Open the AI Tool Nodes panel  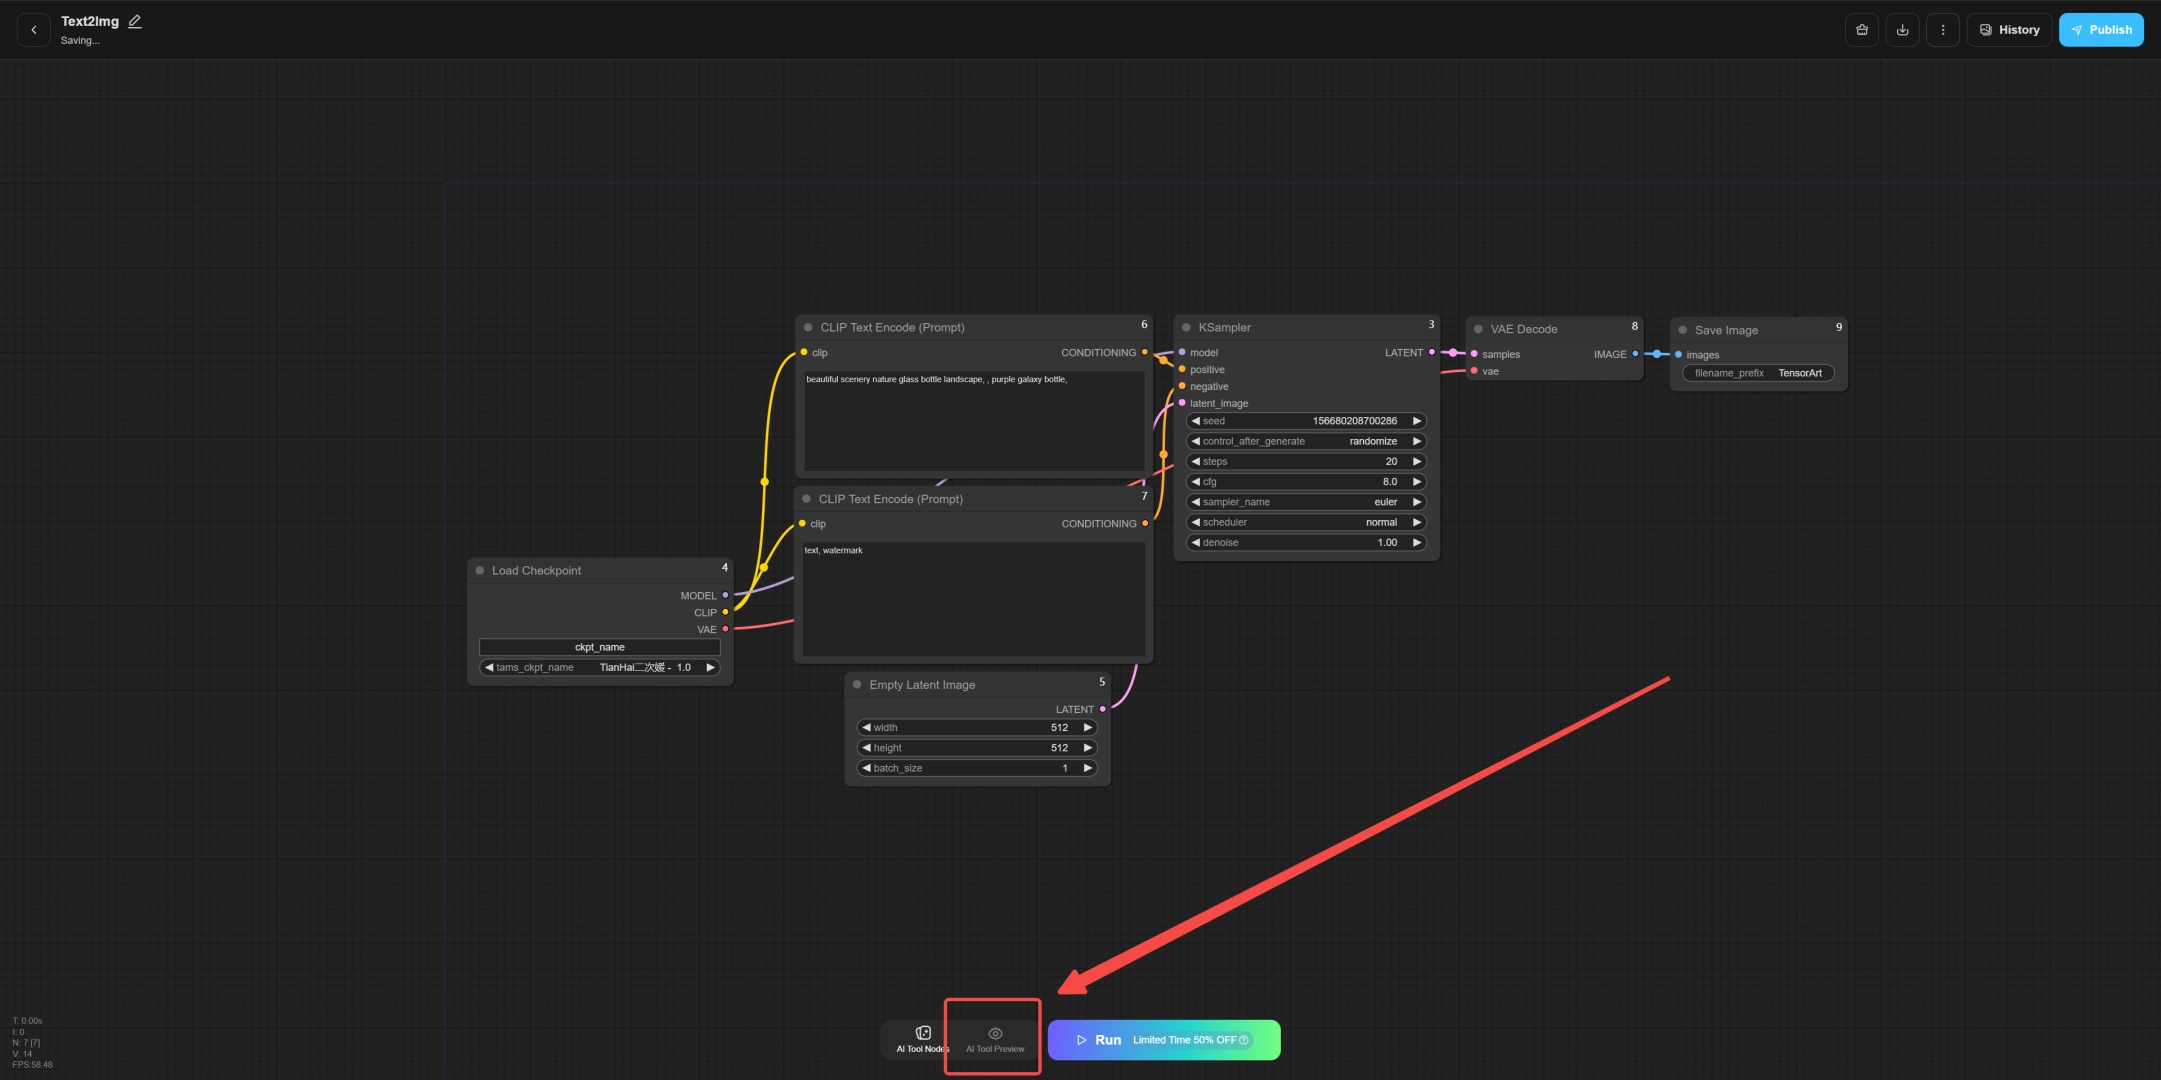[x=922, y=1039]
